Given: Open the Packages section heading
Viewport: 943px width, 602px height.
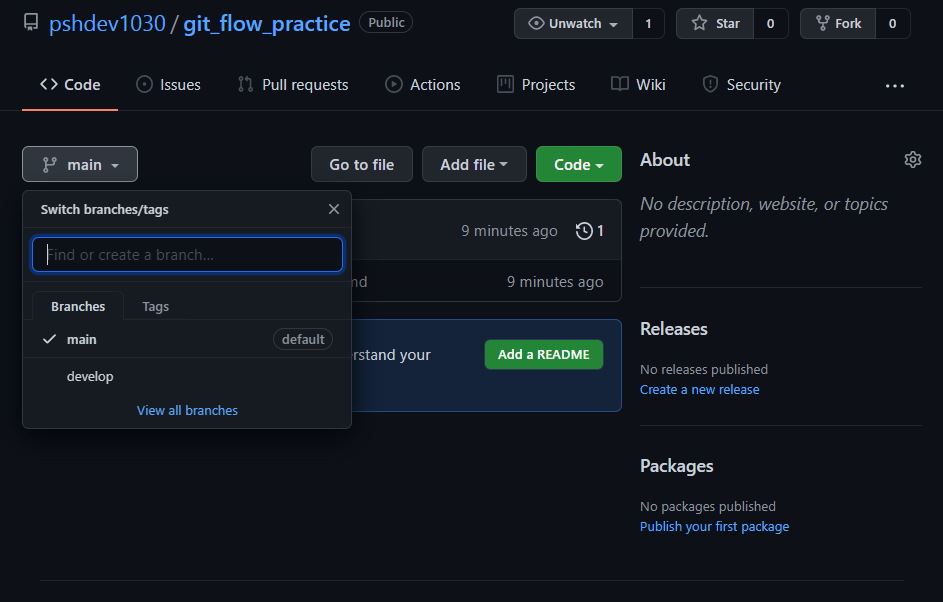Looking at the screenshot, I should (677, 466).
